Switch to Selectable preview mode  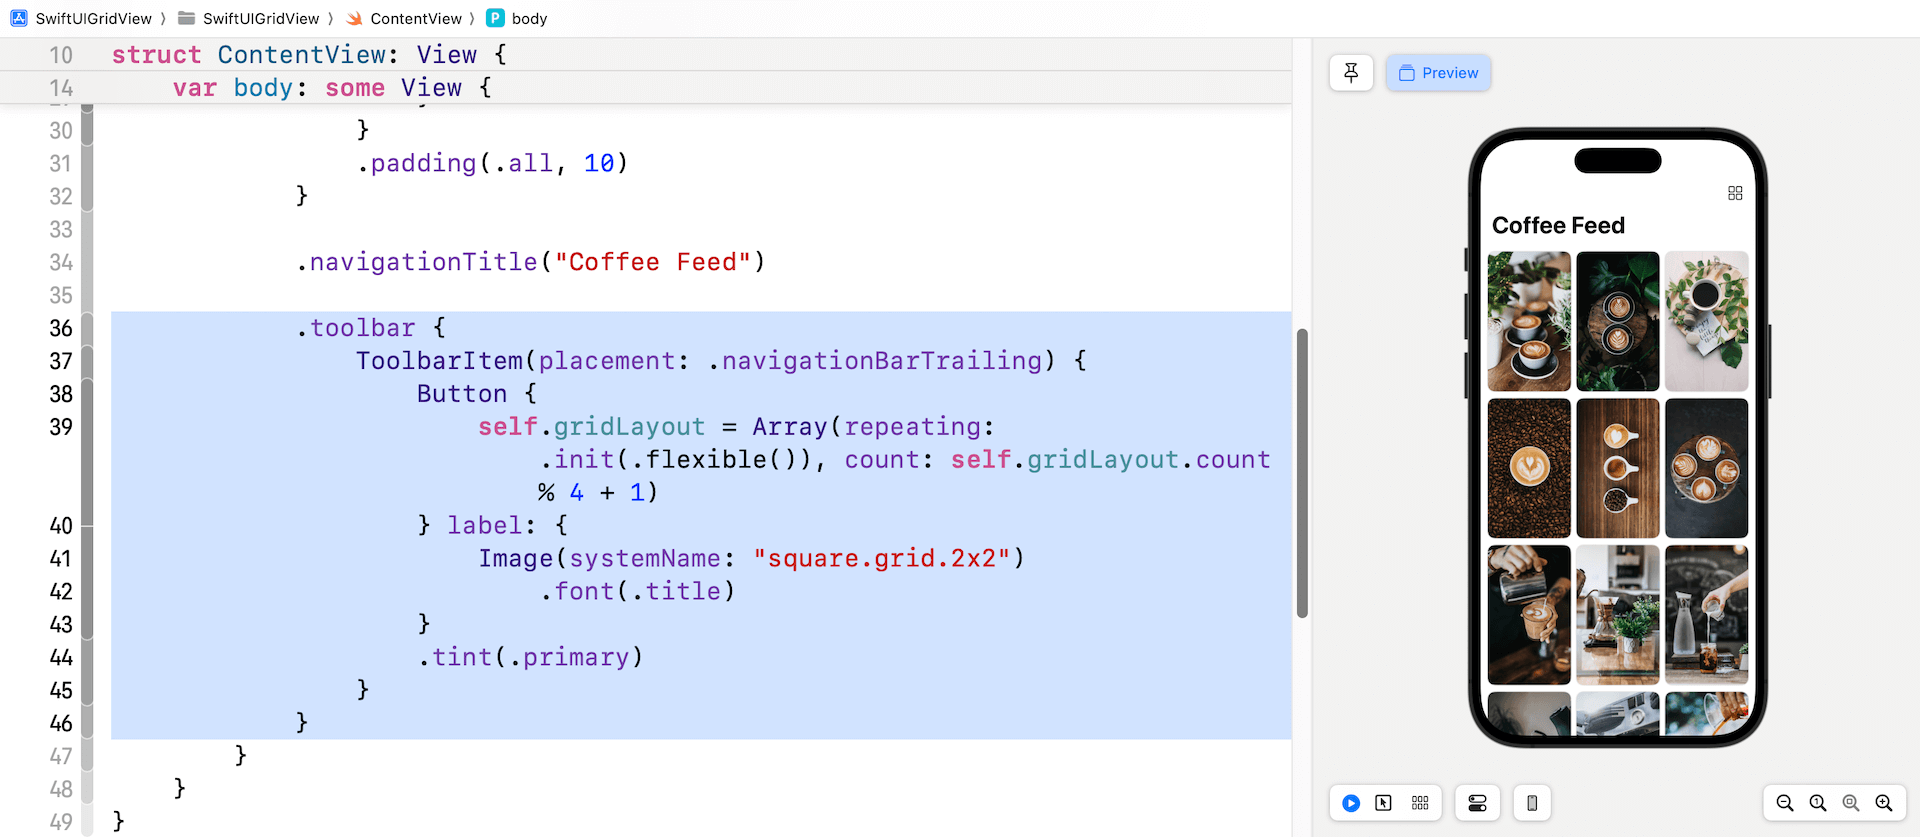[1384, 803]
